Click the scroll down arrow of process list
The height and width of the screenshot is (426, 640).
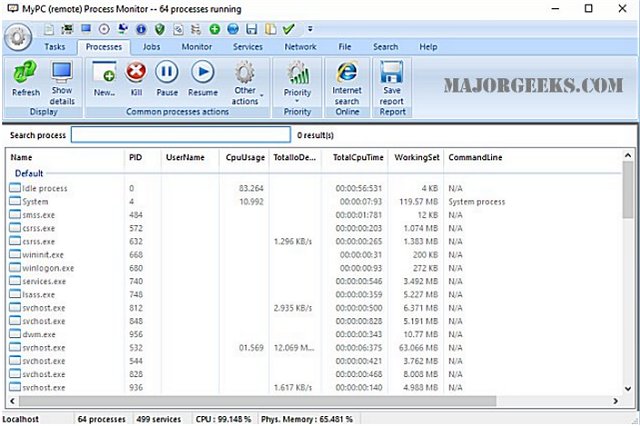[x=628, y=389]
